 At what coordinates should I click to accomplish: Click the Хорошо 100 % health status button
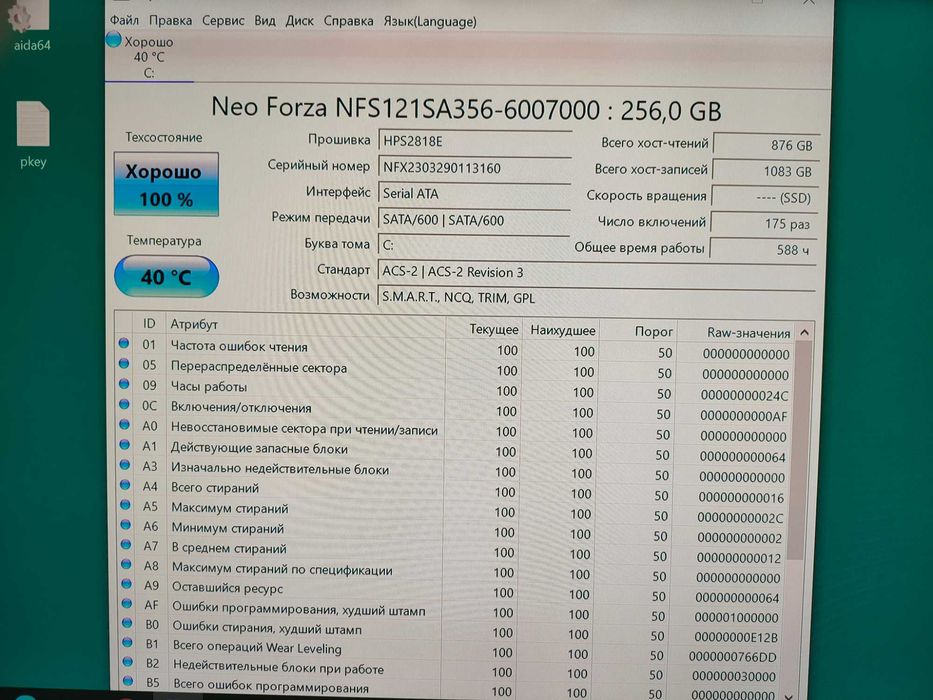pos(166,185)
